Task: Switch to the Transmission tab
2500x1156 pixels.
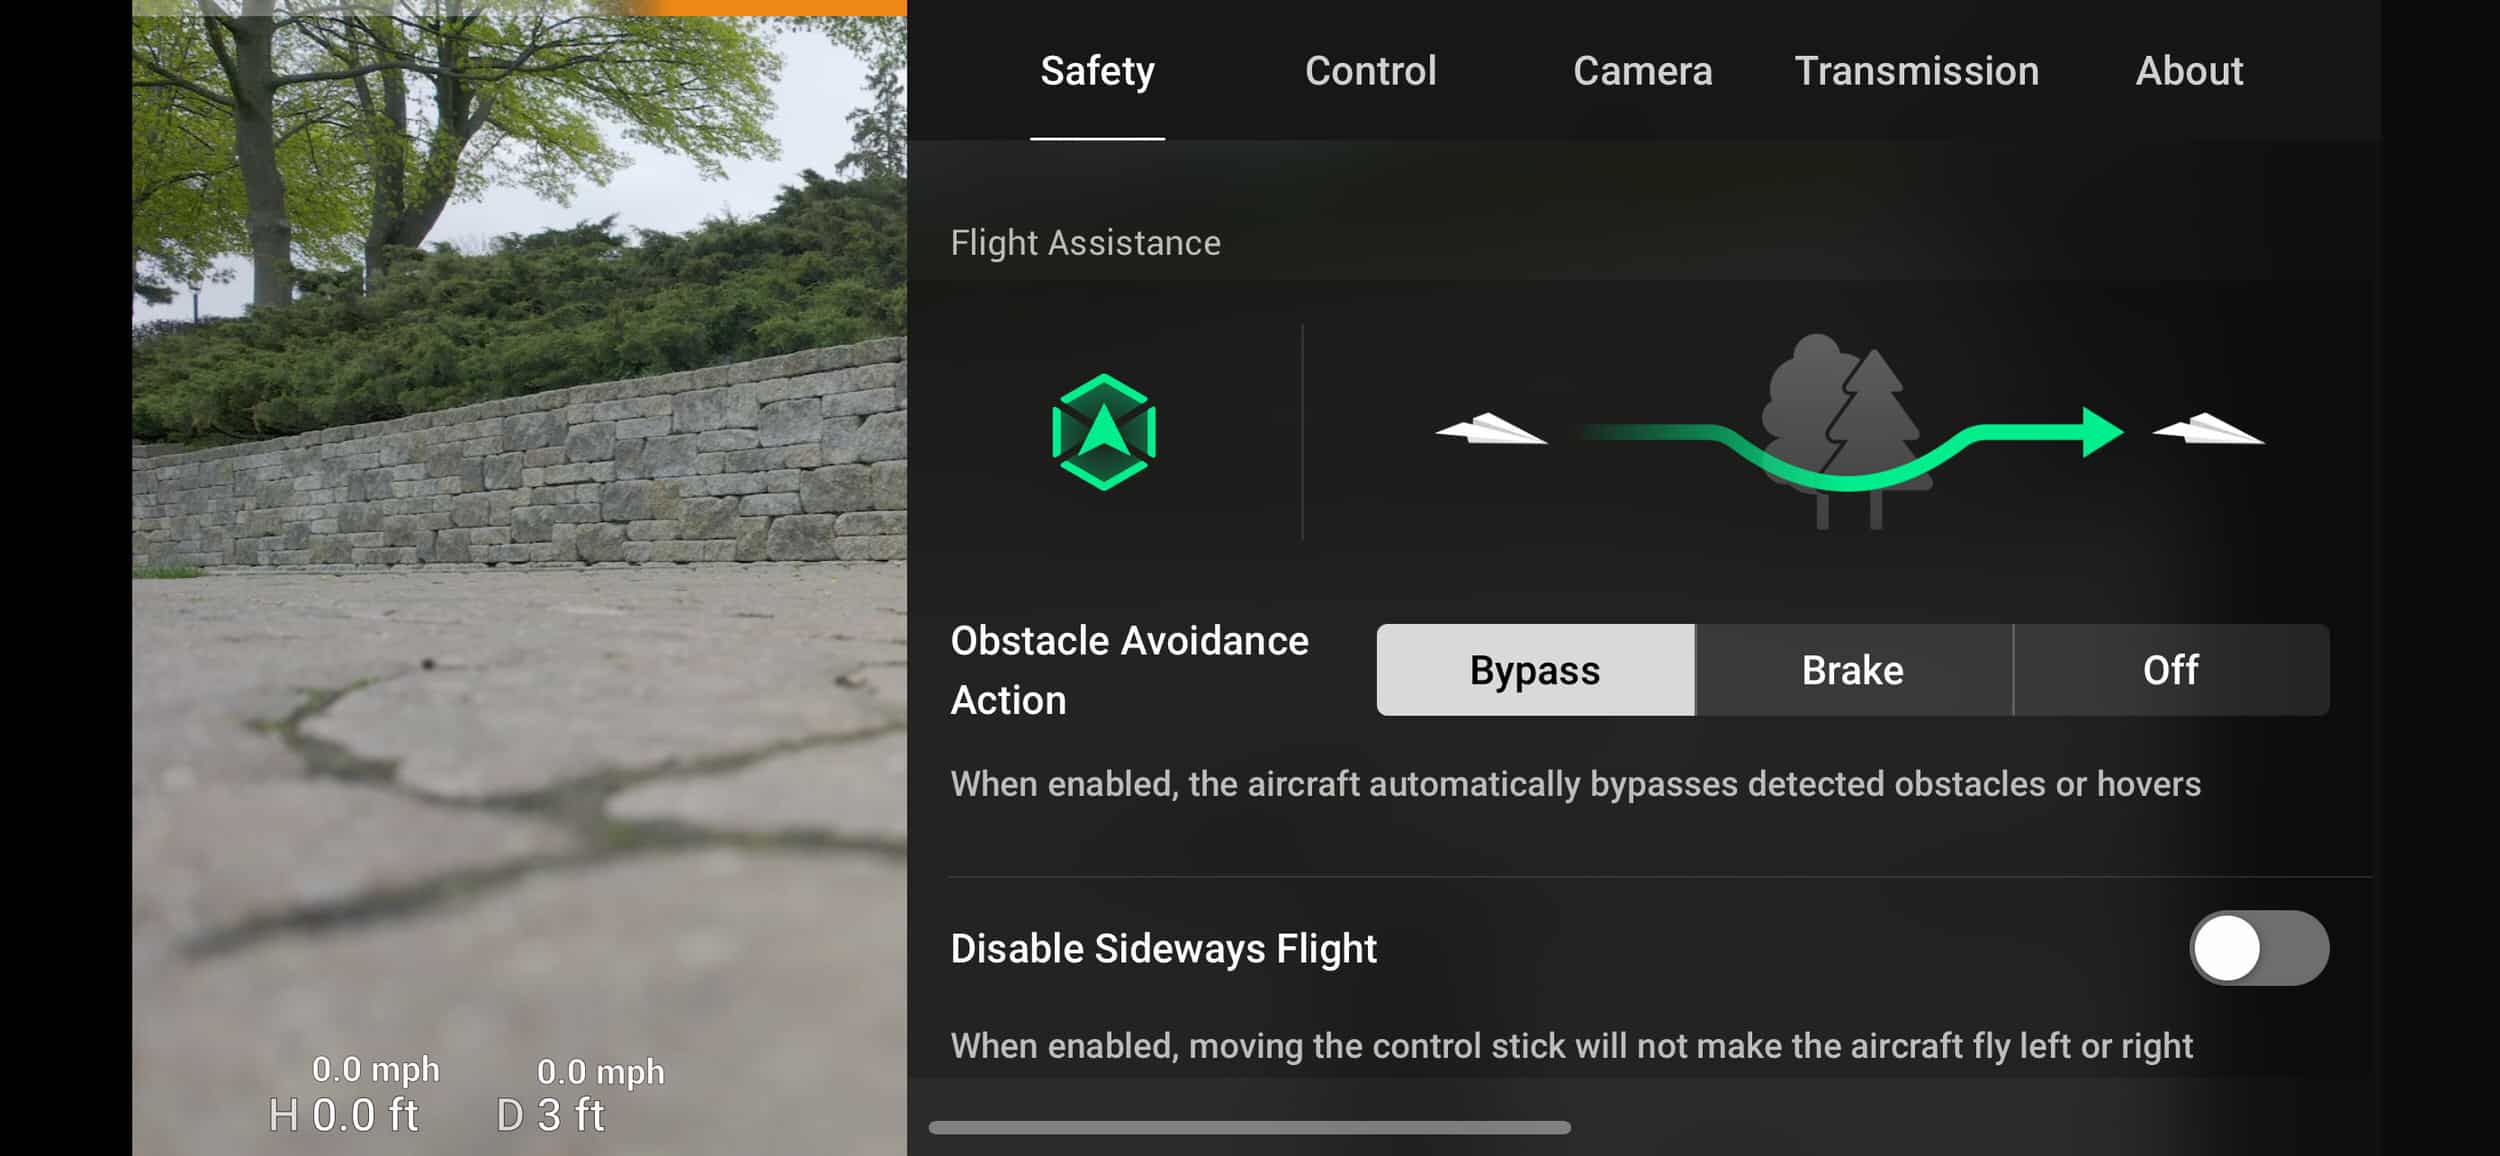Action: tap(1916, 70)
